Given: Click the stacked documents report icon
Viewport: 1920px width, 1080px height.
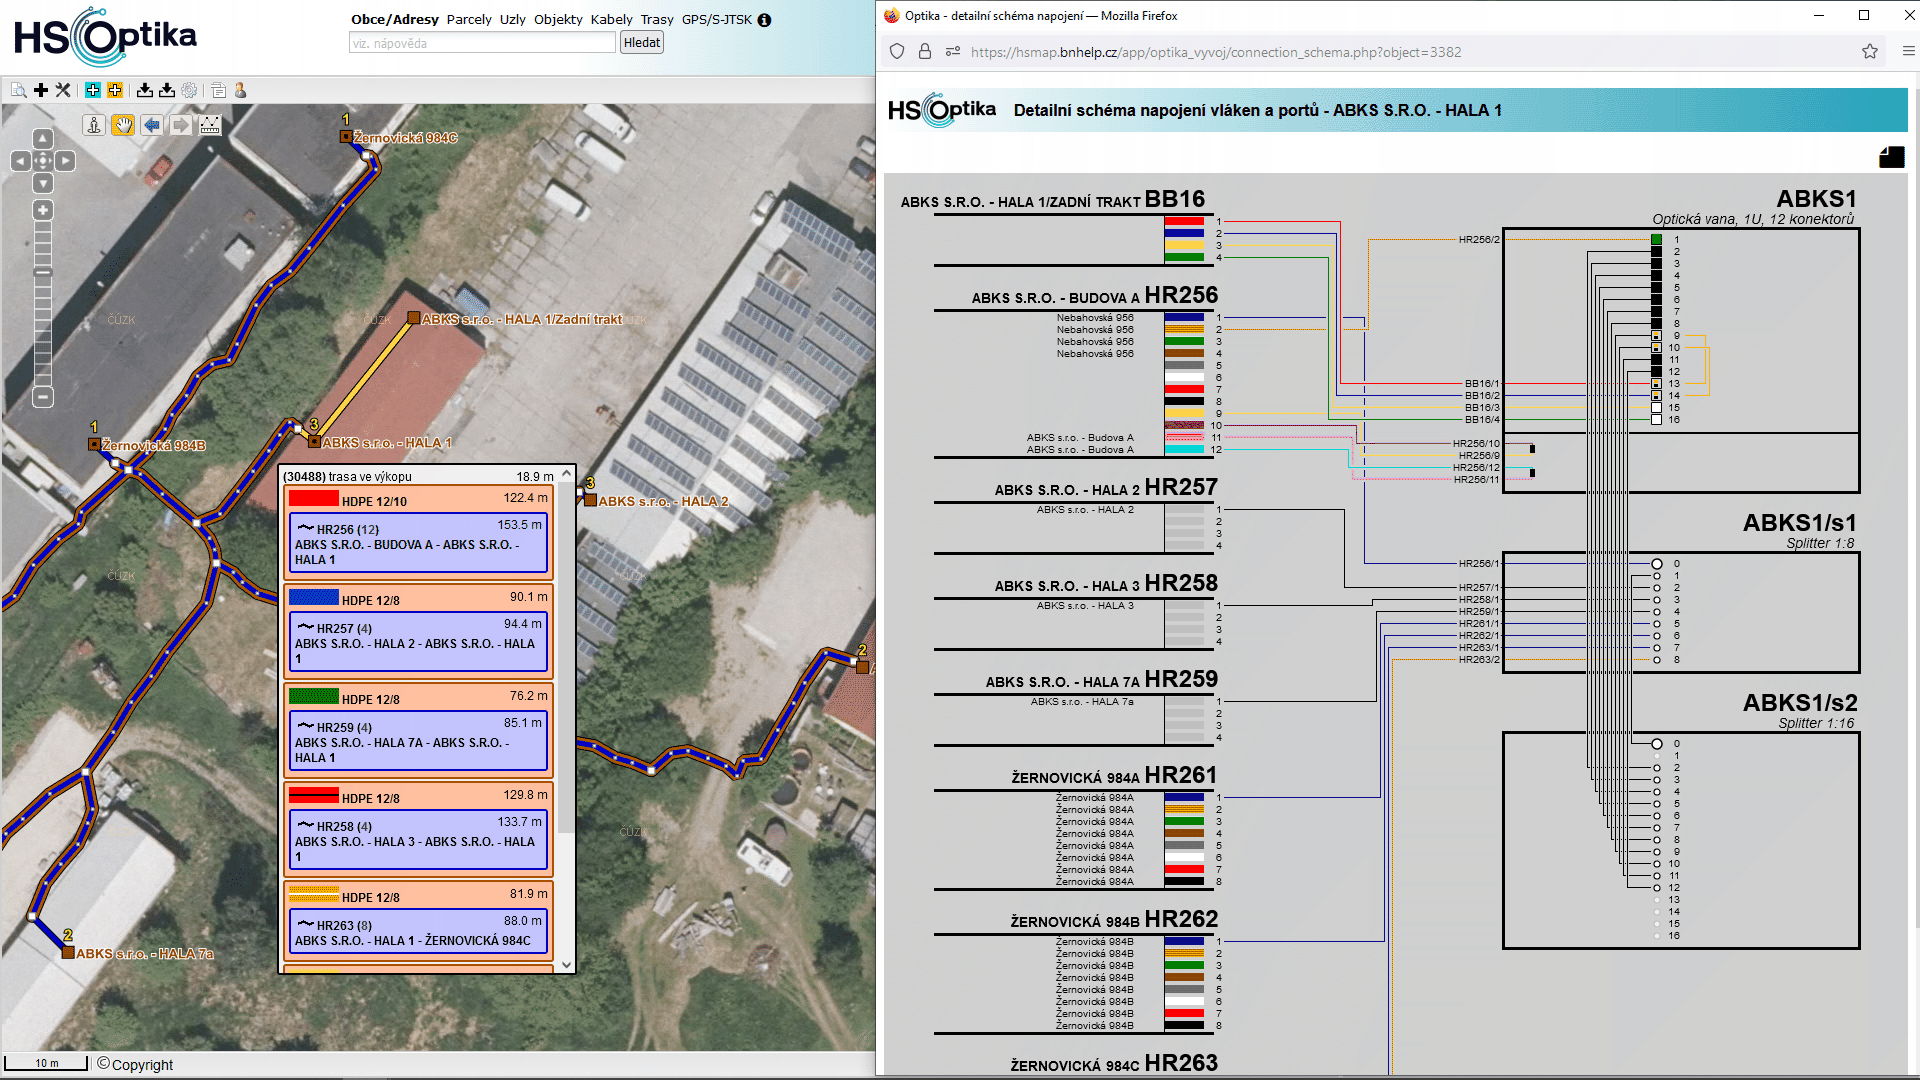Looking at the screenshot, I should click(x=218, y=90).
